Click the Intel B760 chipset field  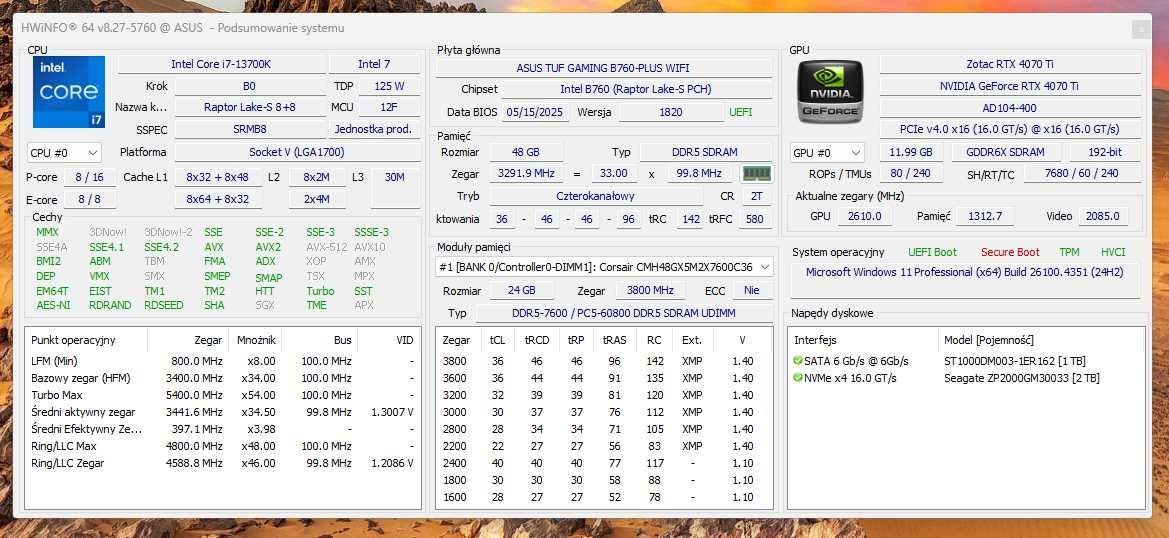[636, 90]
